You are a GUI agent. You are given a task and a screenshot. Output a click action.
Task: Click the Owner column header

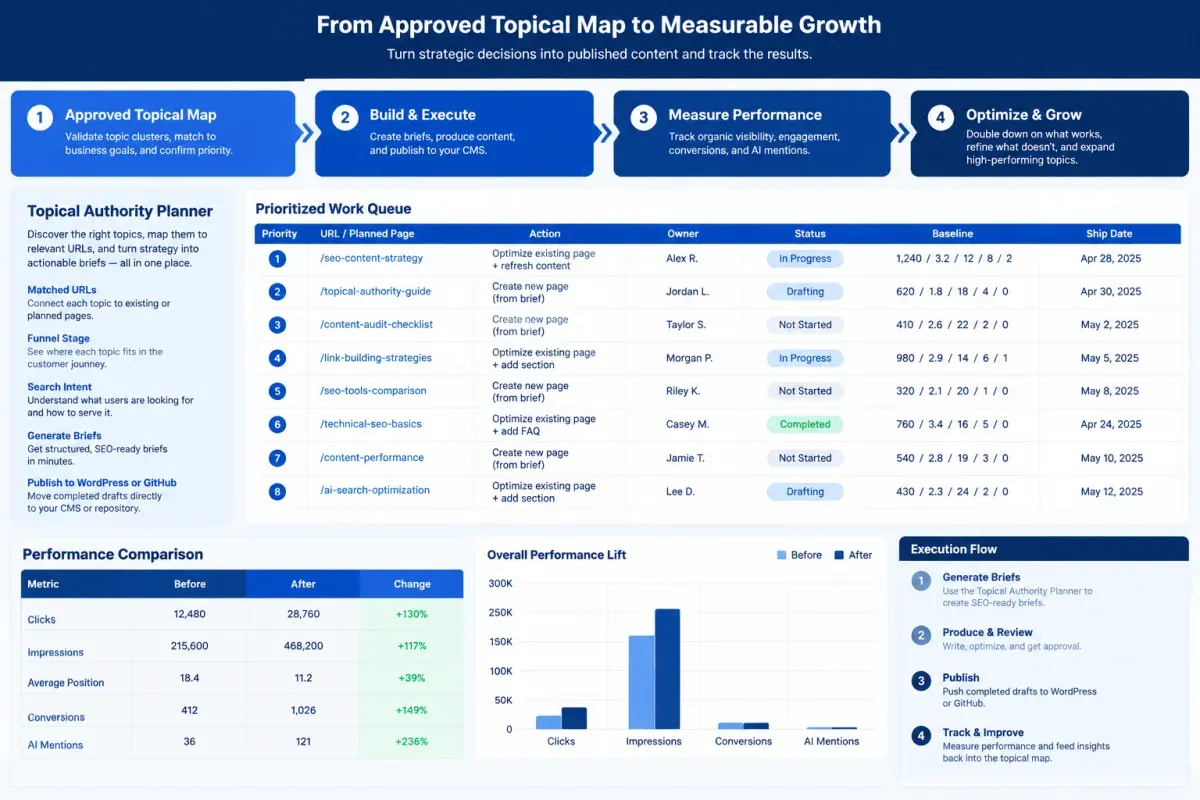point(683,234)
